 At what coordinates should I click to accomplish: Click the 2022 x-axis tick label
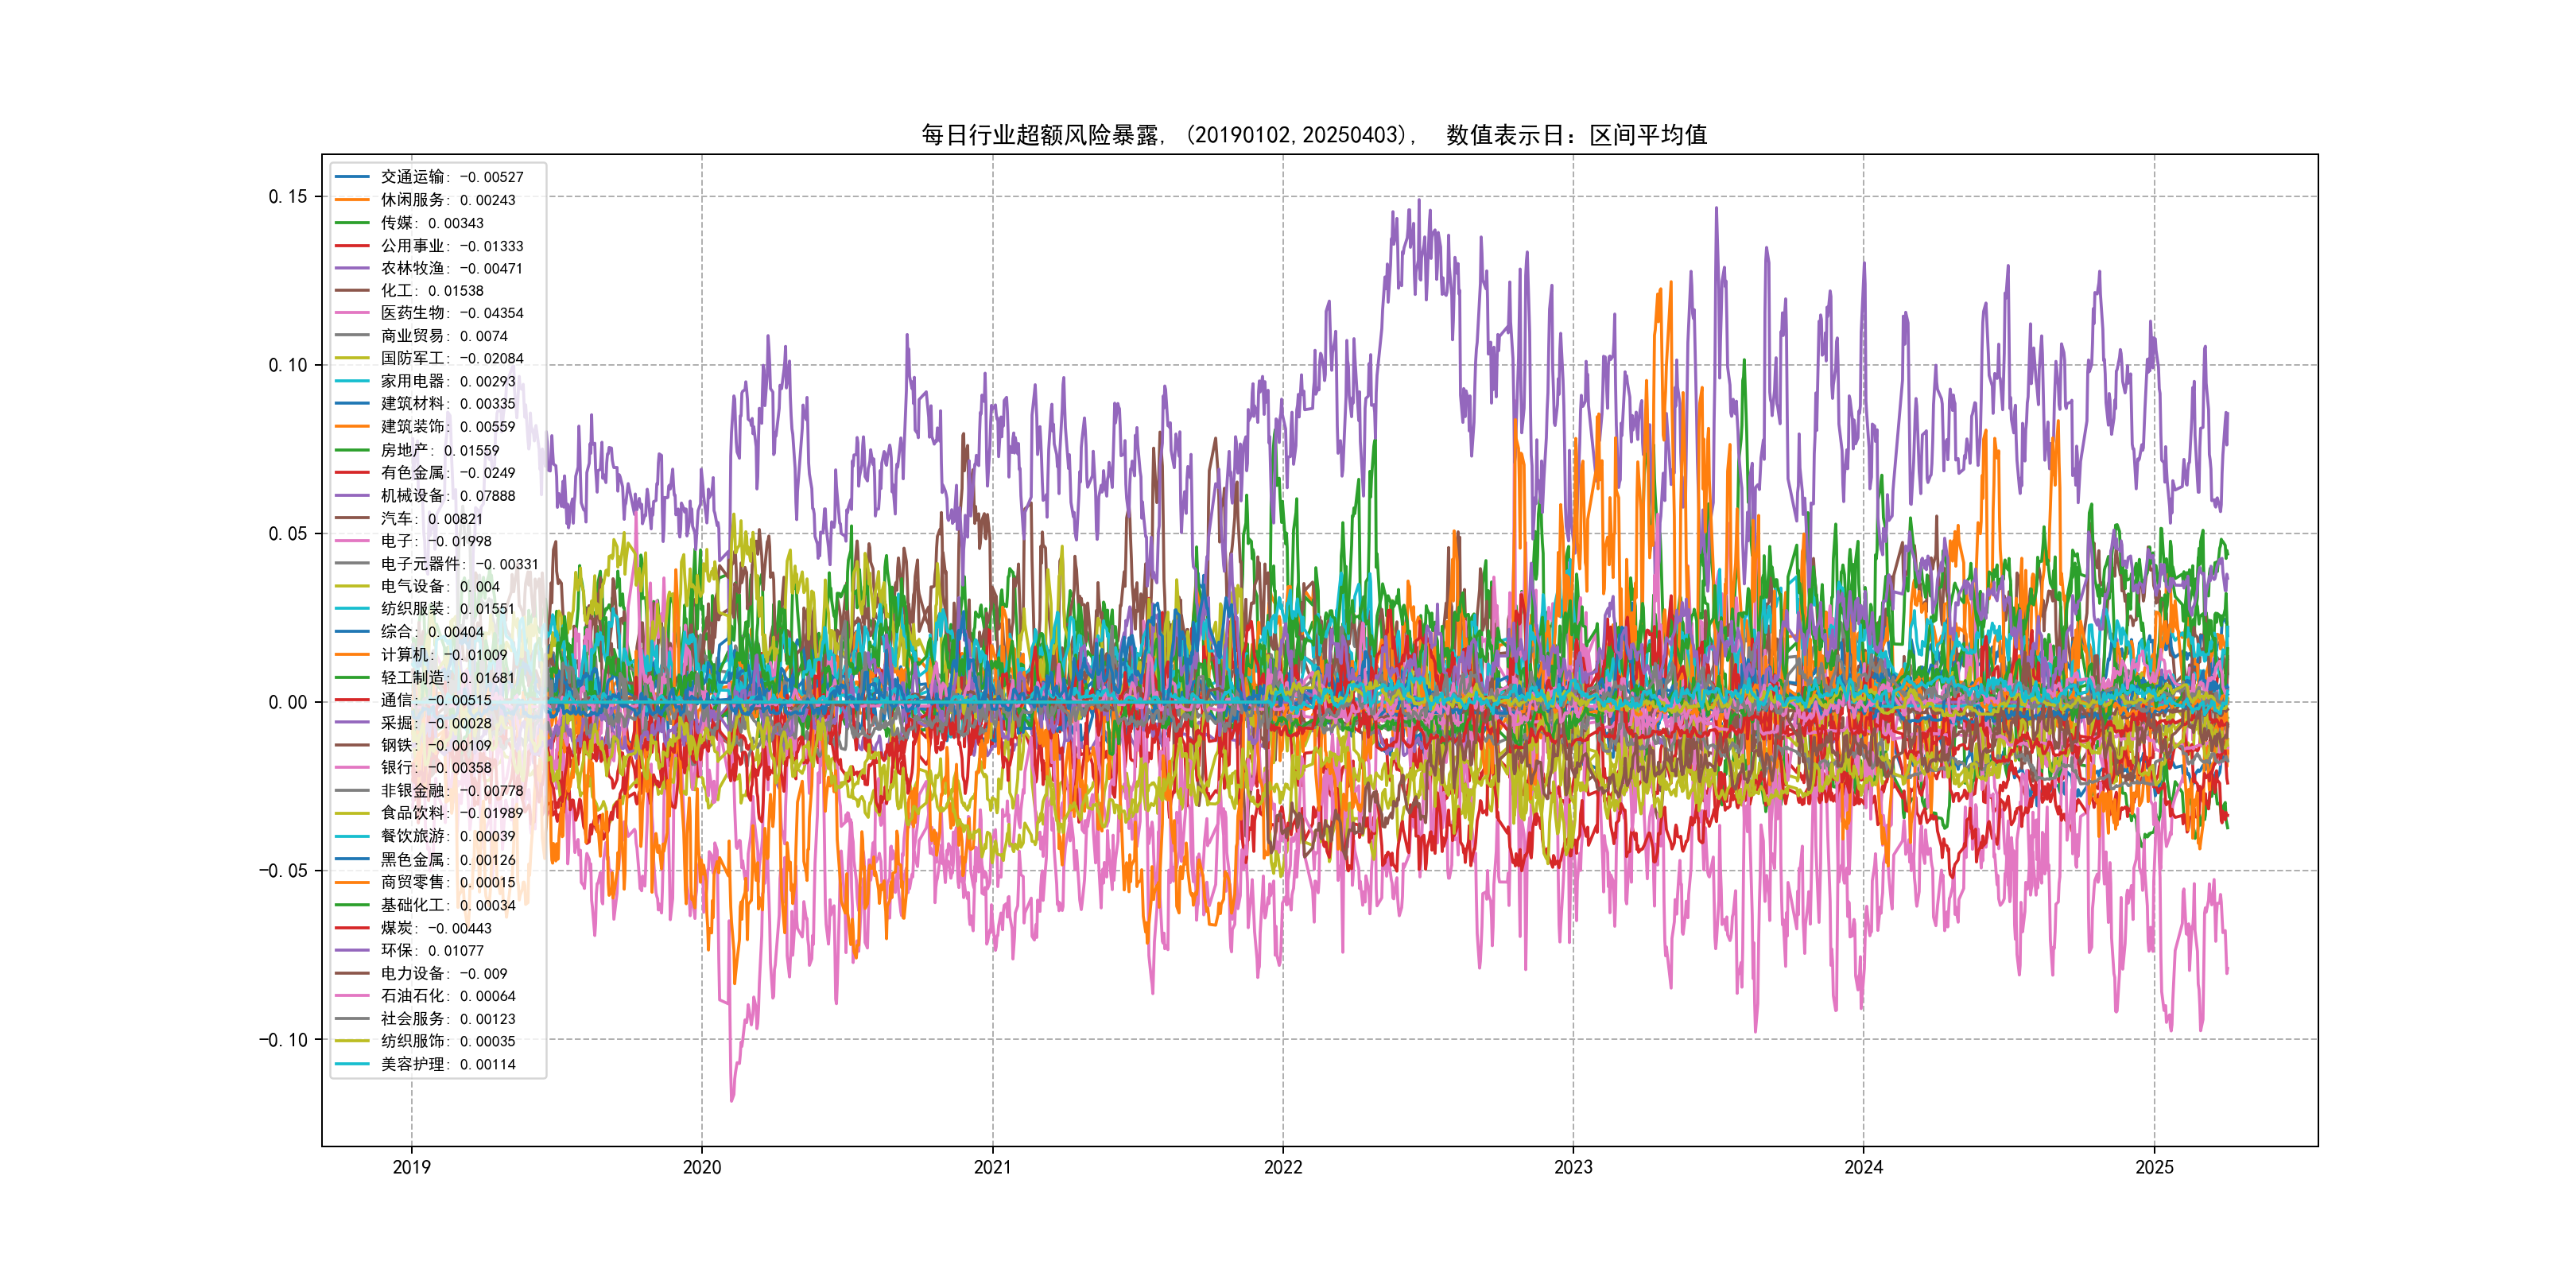coord(1283,1167)
